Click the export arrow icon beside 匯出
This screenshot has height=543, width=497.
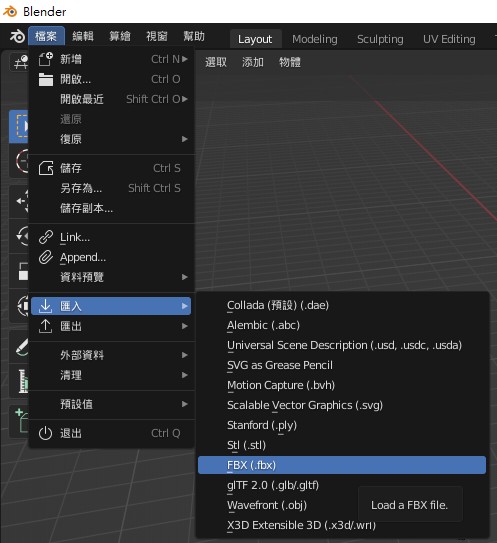pos(45,326)
